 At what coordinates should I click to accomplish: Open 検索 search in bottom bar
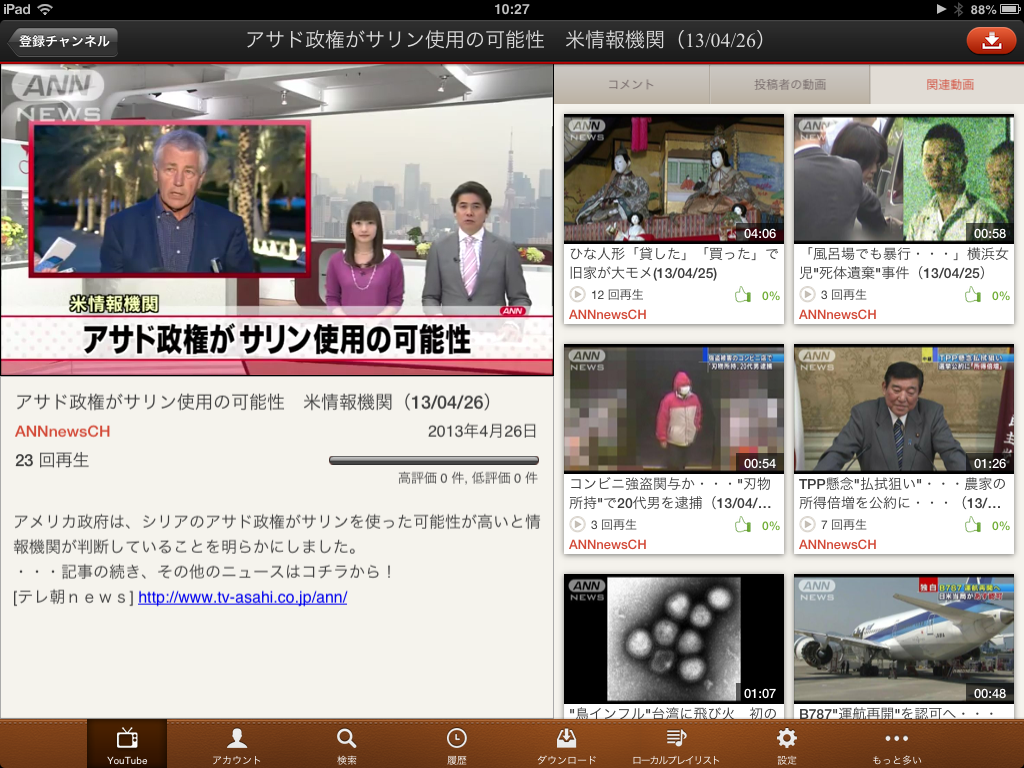[347, 744]
